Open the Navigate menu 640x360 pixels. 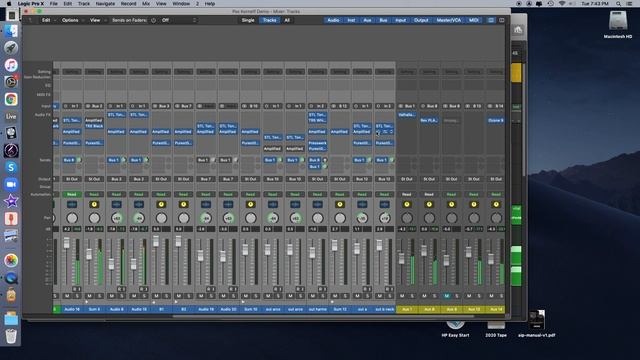pos(105,4)
